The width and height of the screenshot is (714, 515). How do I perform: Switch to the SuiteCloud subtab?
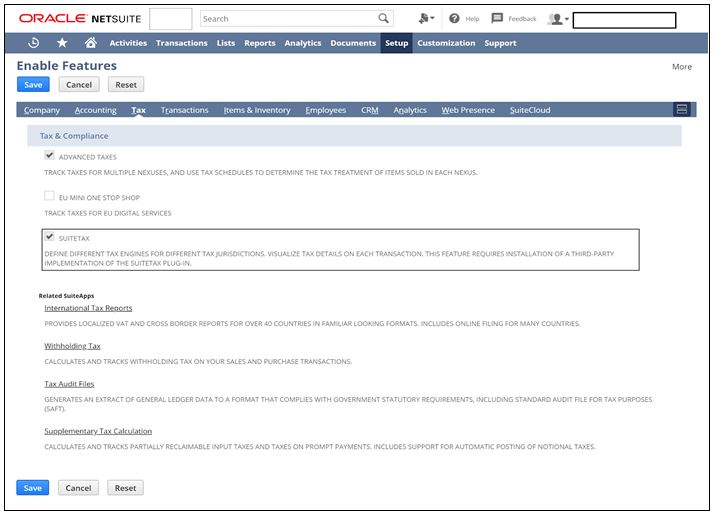(530, 110)
